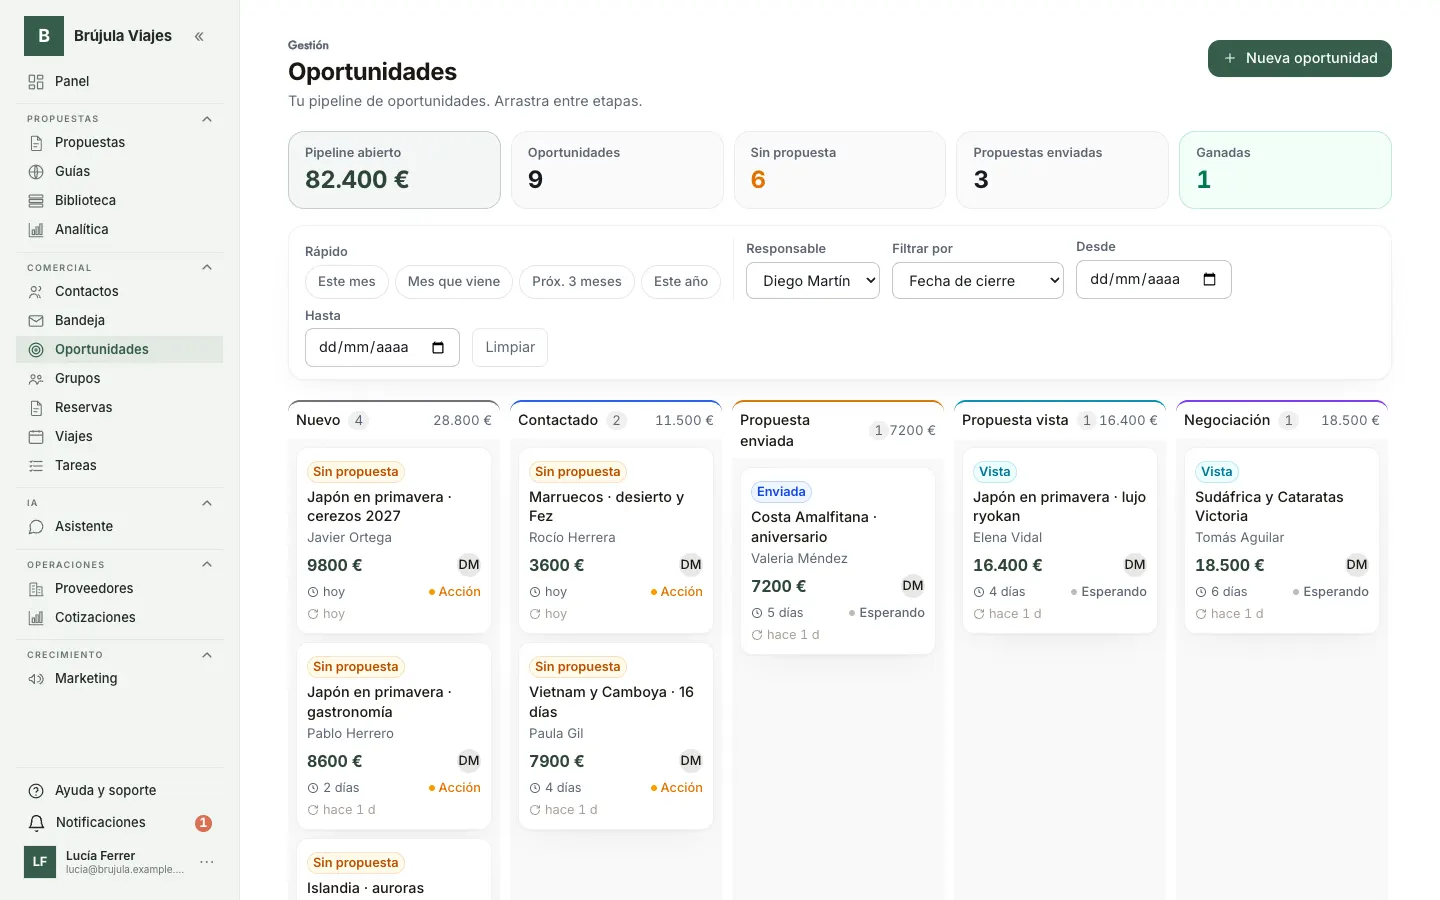The width and height of the screenshot is (1440, 900).
Task: Open the Responsable dropdown showing Diego Martín
Action: coord(813,281)
